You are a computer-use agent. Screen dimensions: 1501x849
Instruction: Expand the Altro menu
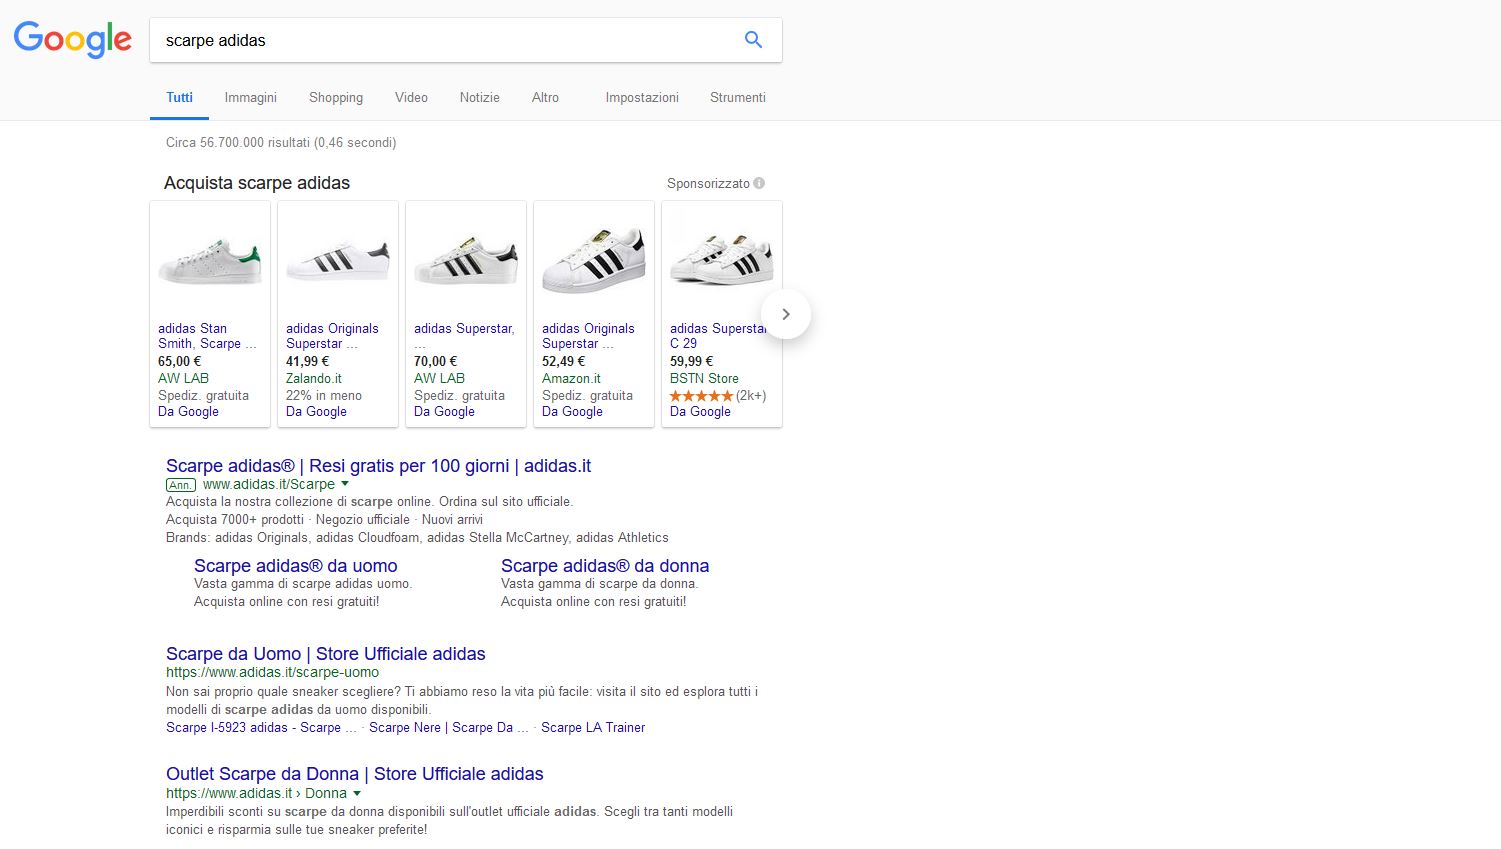pyautogui.click(x=545, y=97)
